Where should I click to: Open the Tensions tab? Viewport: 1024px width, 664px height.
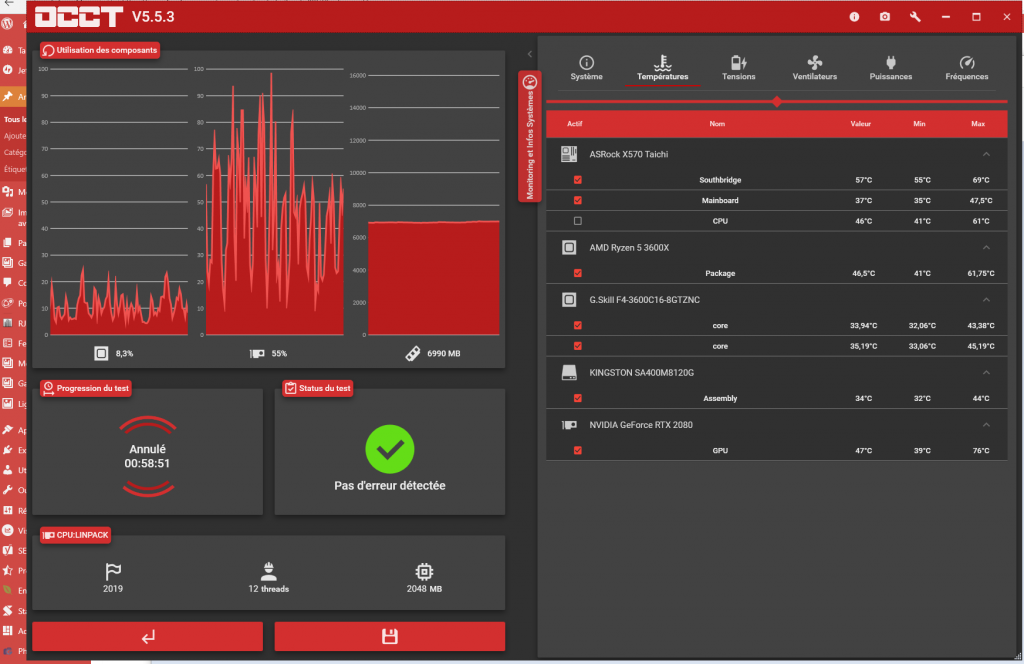739,68
